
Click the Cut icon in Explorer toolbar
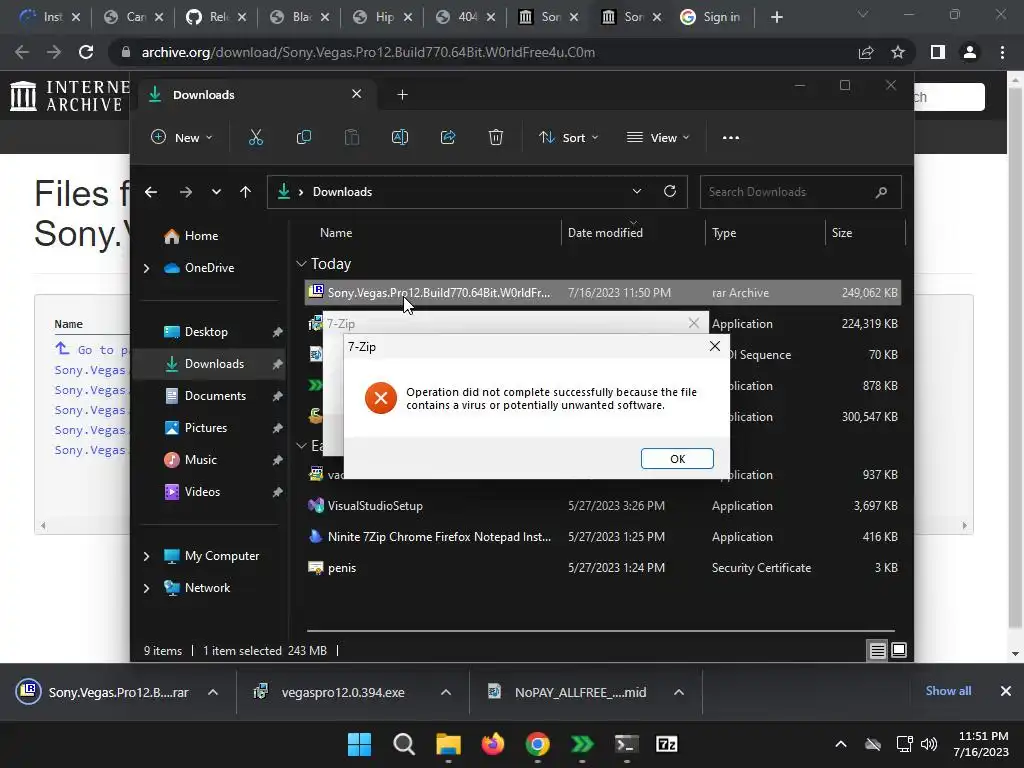coord(256,137)
